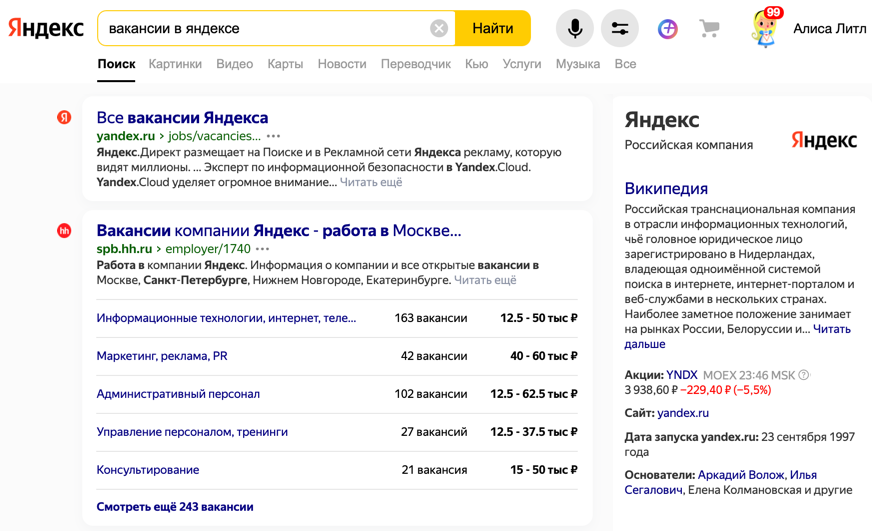872x531 pixels.
Task: Expand "Смотреть ещё 243 вакансии"
Action: point(175,507)
